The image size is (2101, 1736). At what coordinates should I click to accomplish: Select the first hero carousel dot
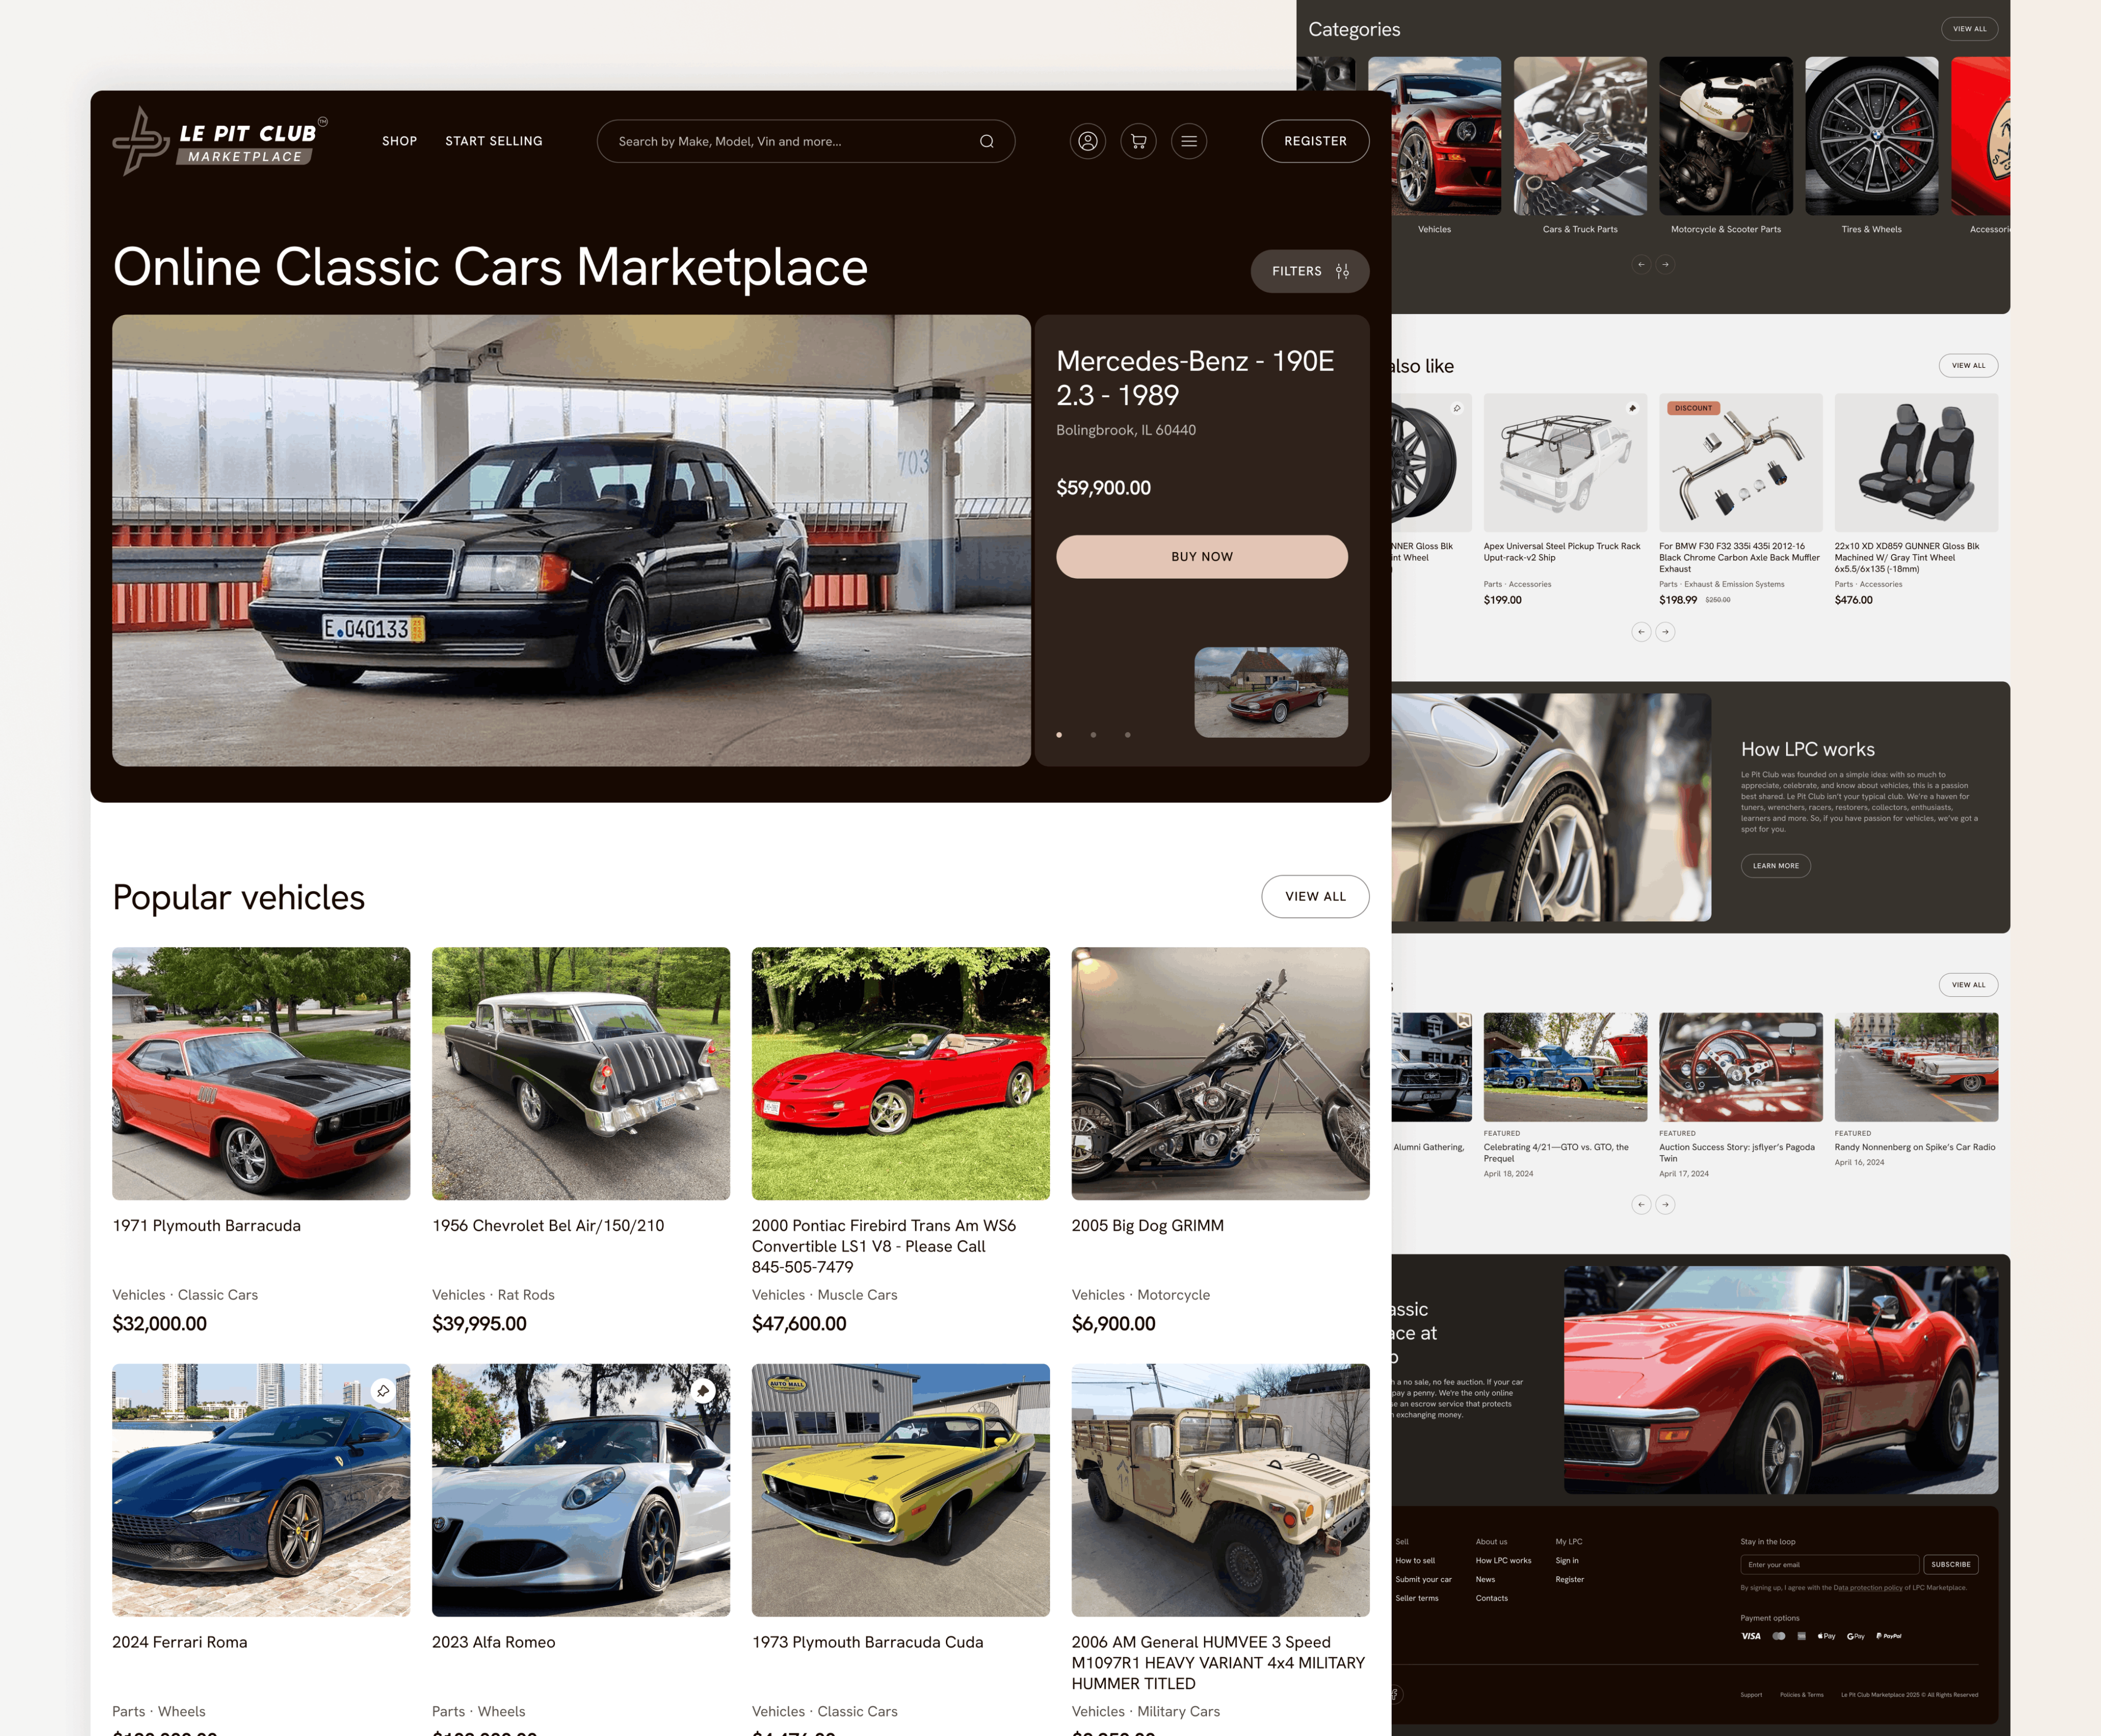pos(1059,735)
